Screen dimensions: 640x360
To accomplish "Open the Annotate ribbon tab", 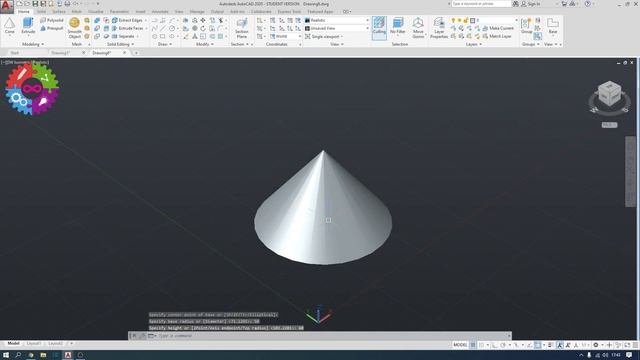I will click(x=160, y=11).
